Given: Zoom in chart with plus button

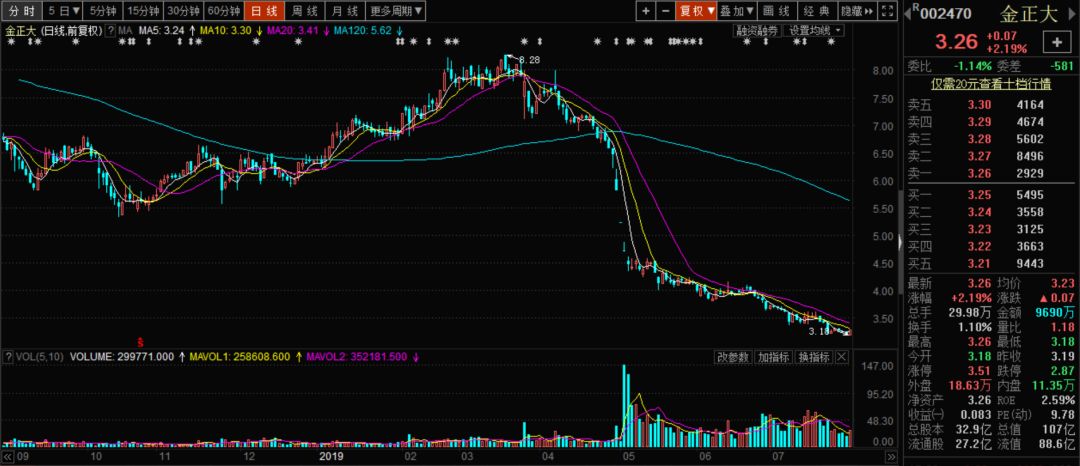Looking at the screenshot, I should click(645, 11).
